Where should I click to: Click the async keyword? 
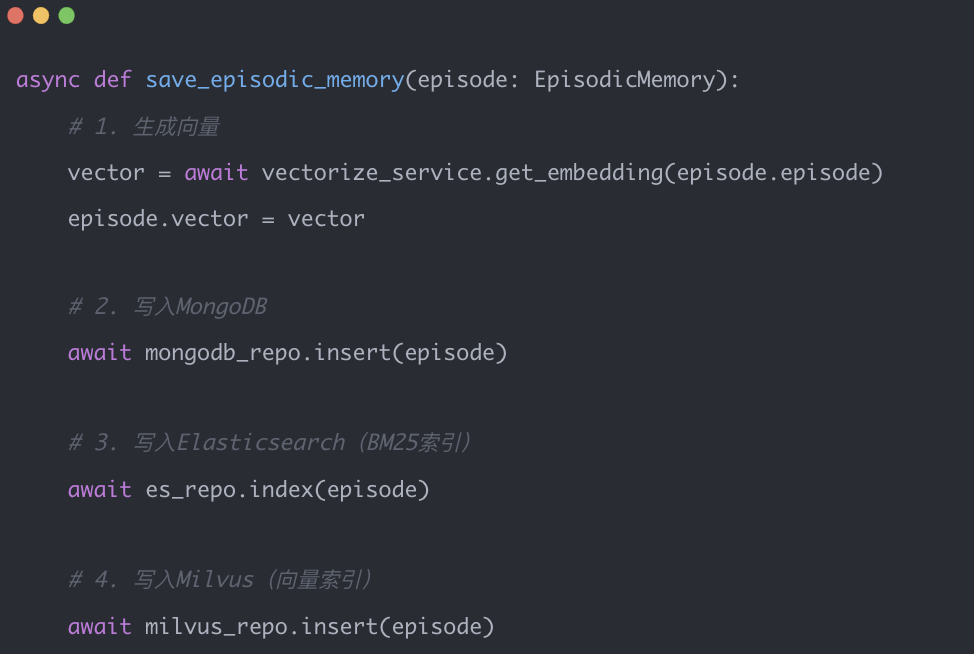tap(48, 80)
